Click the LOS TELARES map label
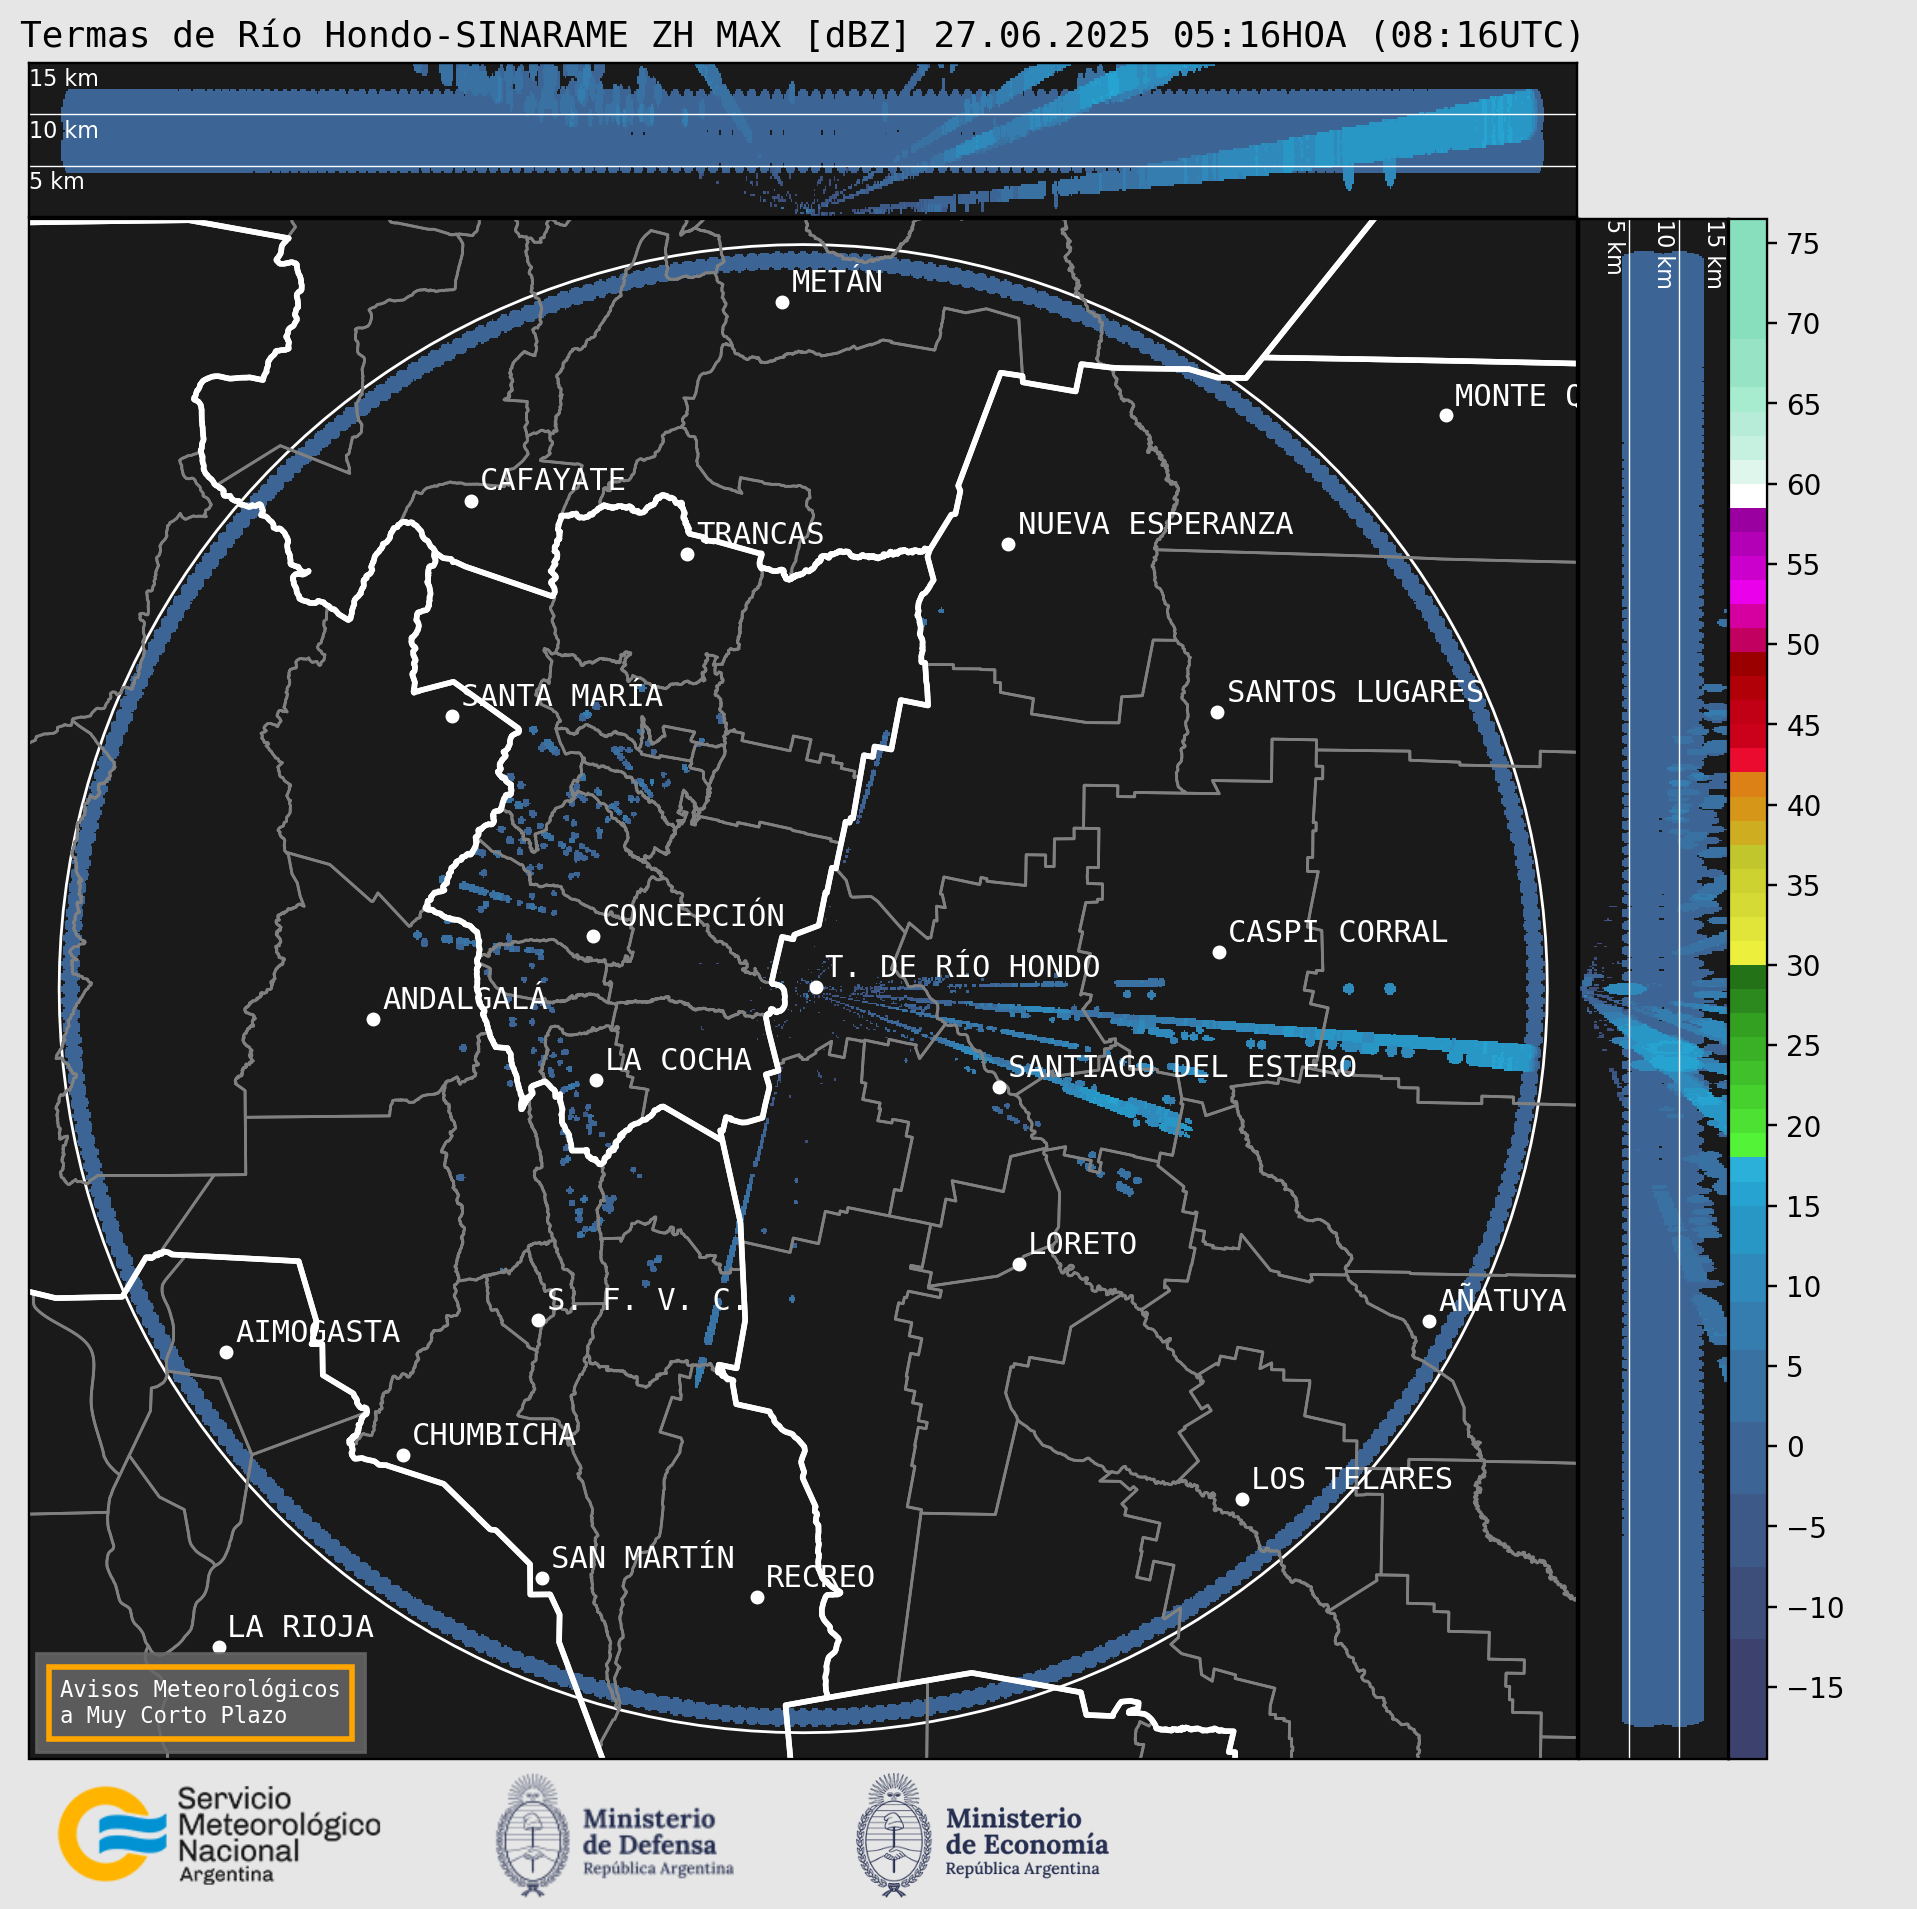1917x1909 pixels. 1351,1479
